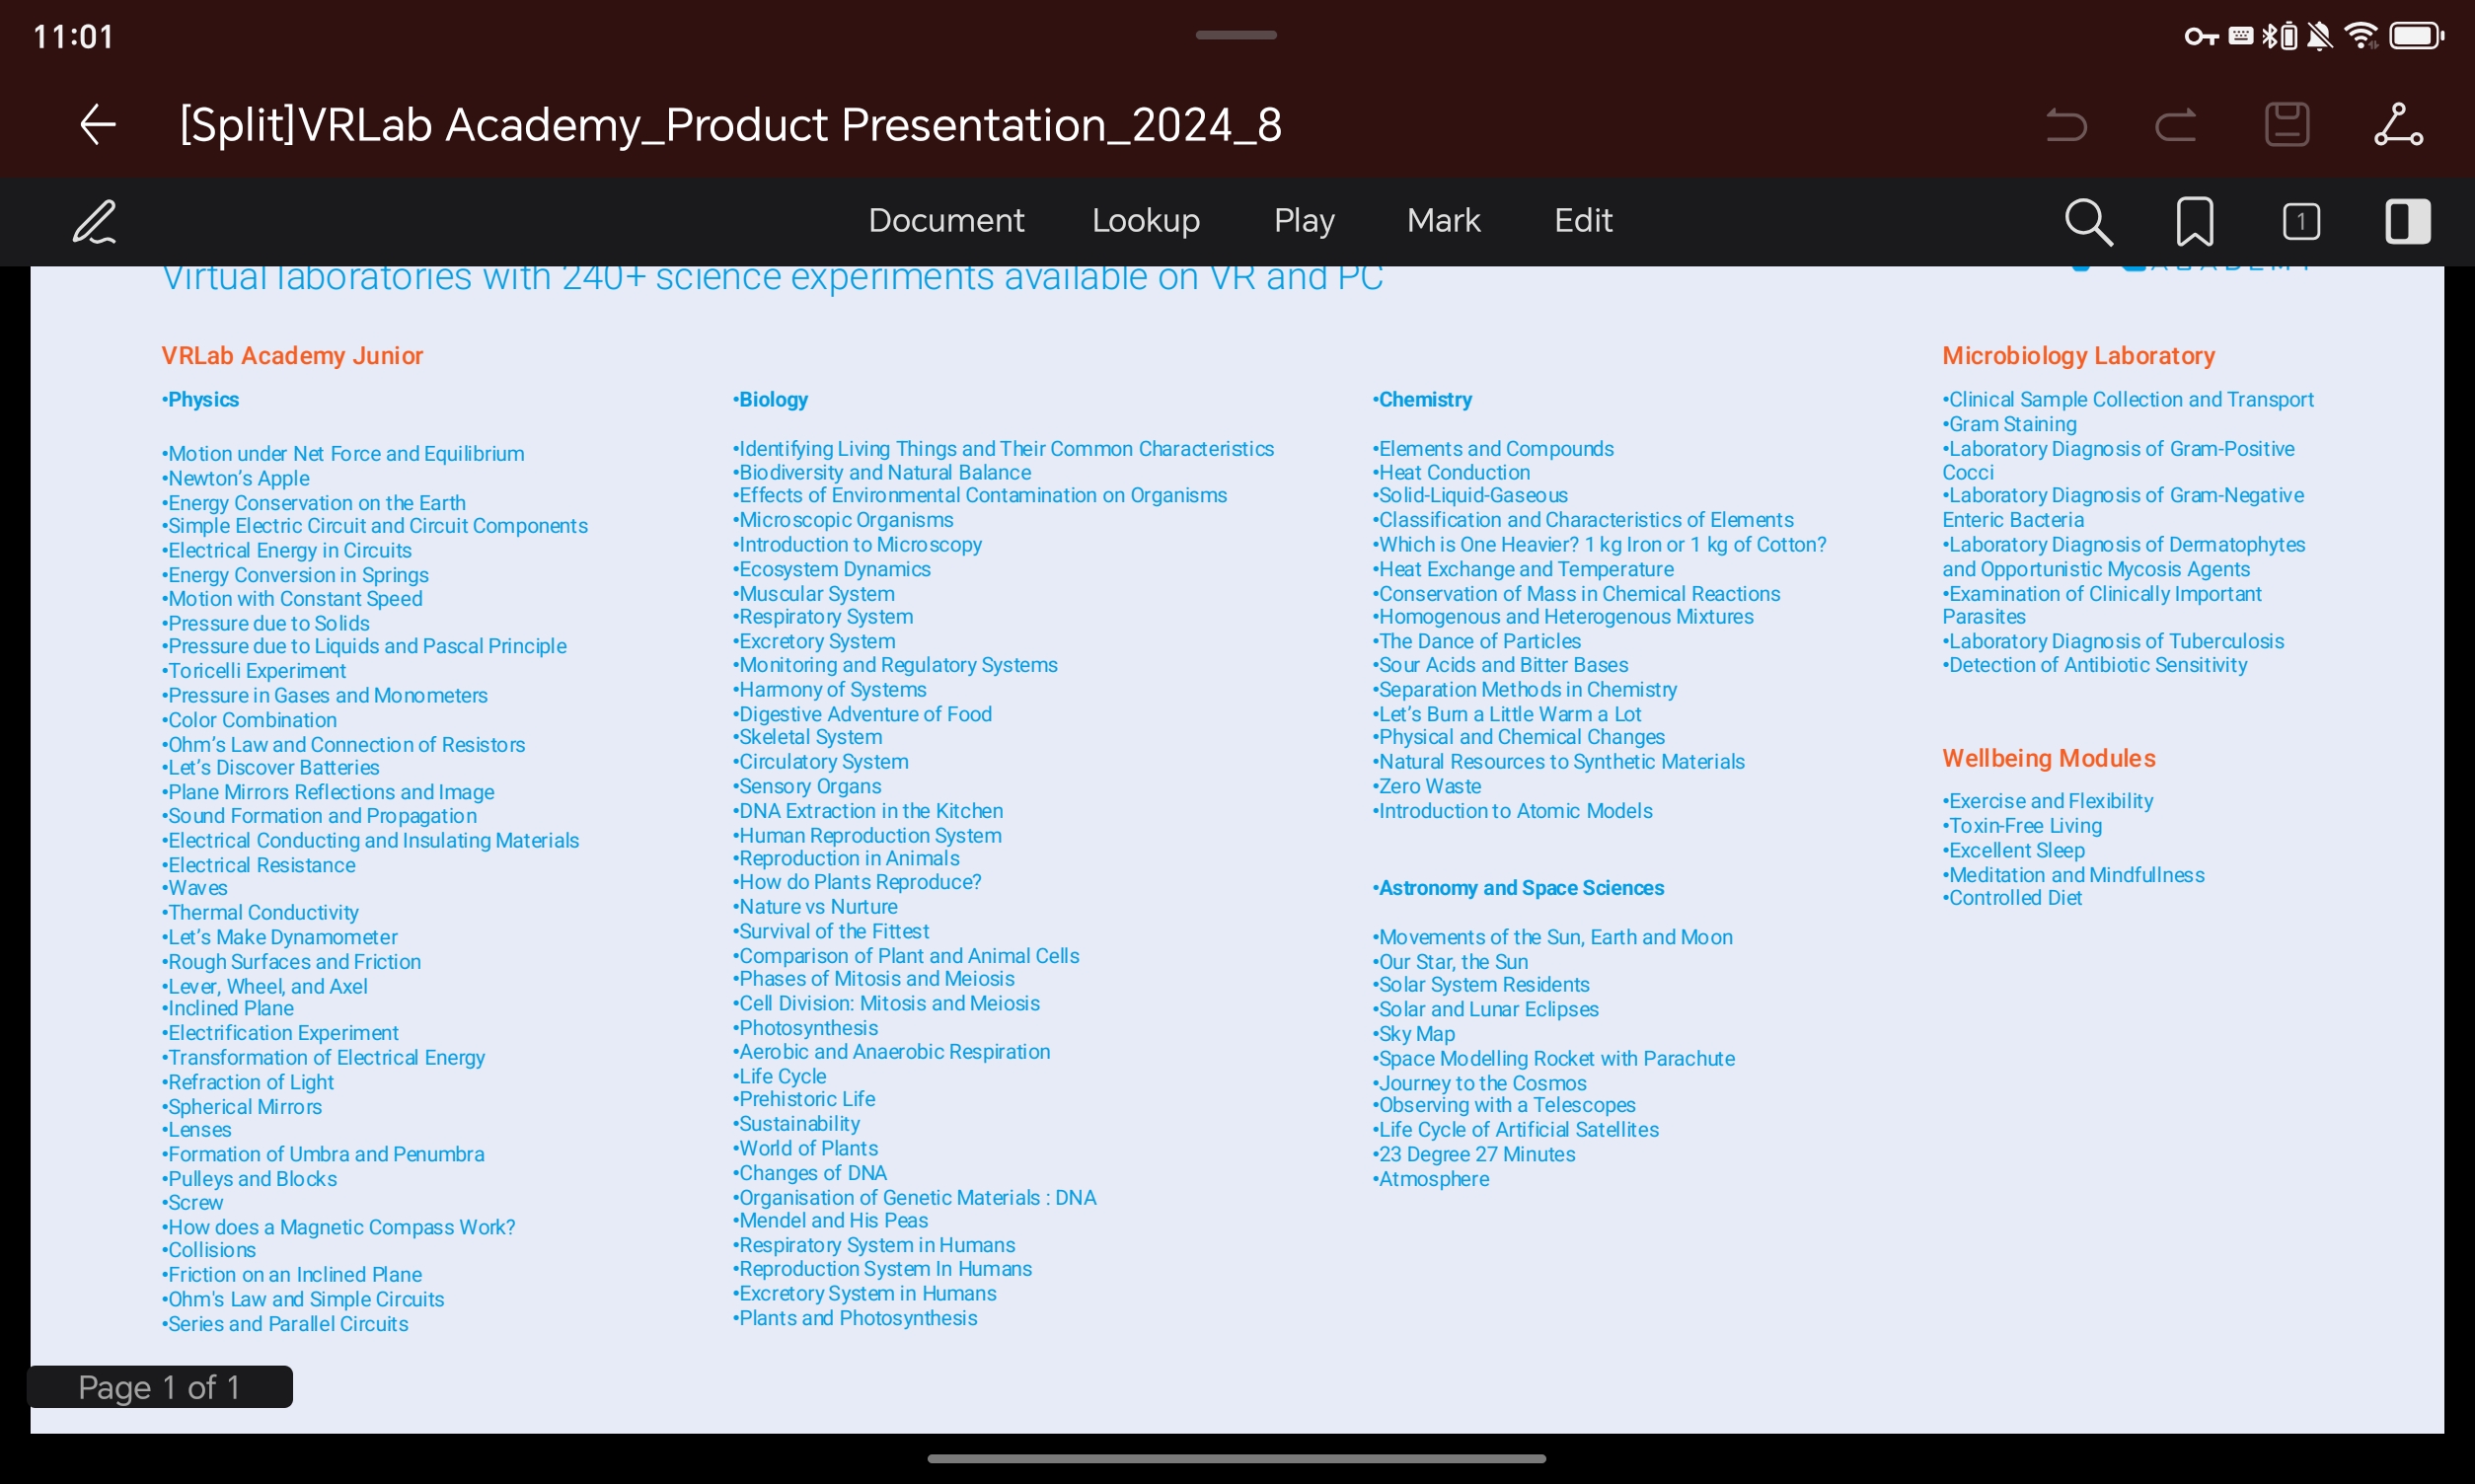Open the share path icon
This screenshot has height=1484, width=2475.
click(x=2398, y=125)
